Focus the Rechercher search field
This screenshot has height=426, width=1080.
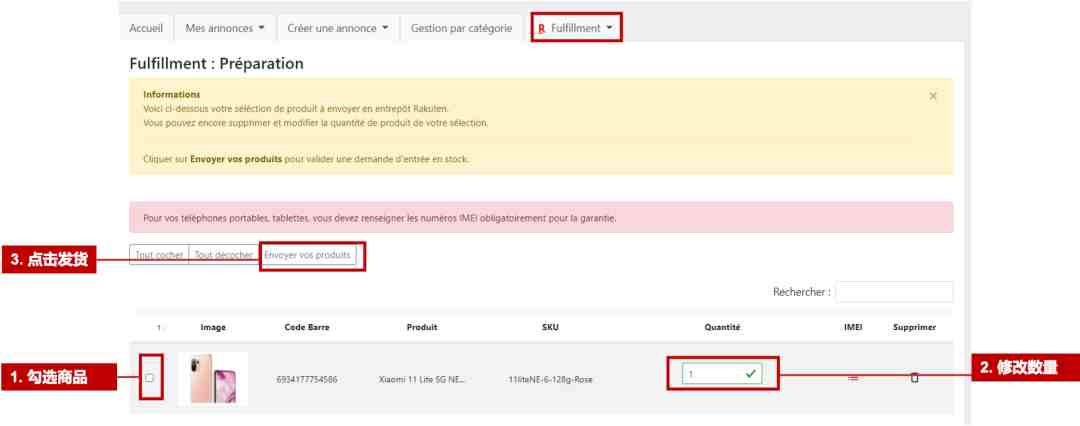pos(894,292)
